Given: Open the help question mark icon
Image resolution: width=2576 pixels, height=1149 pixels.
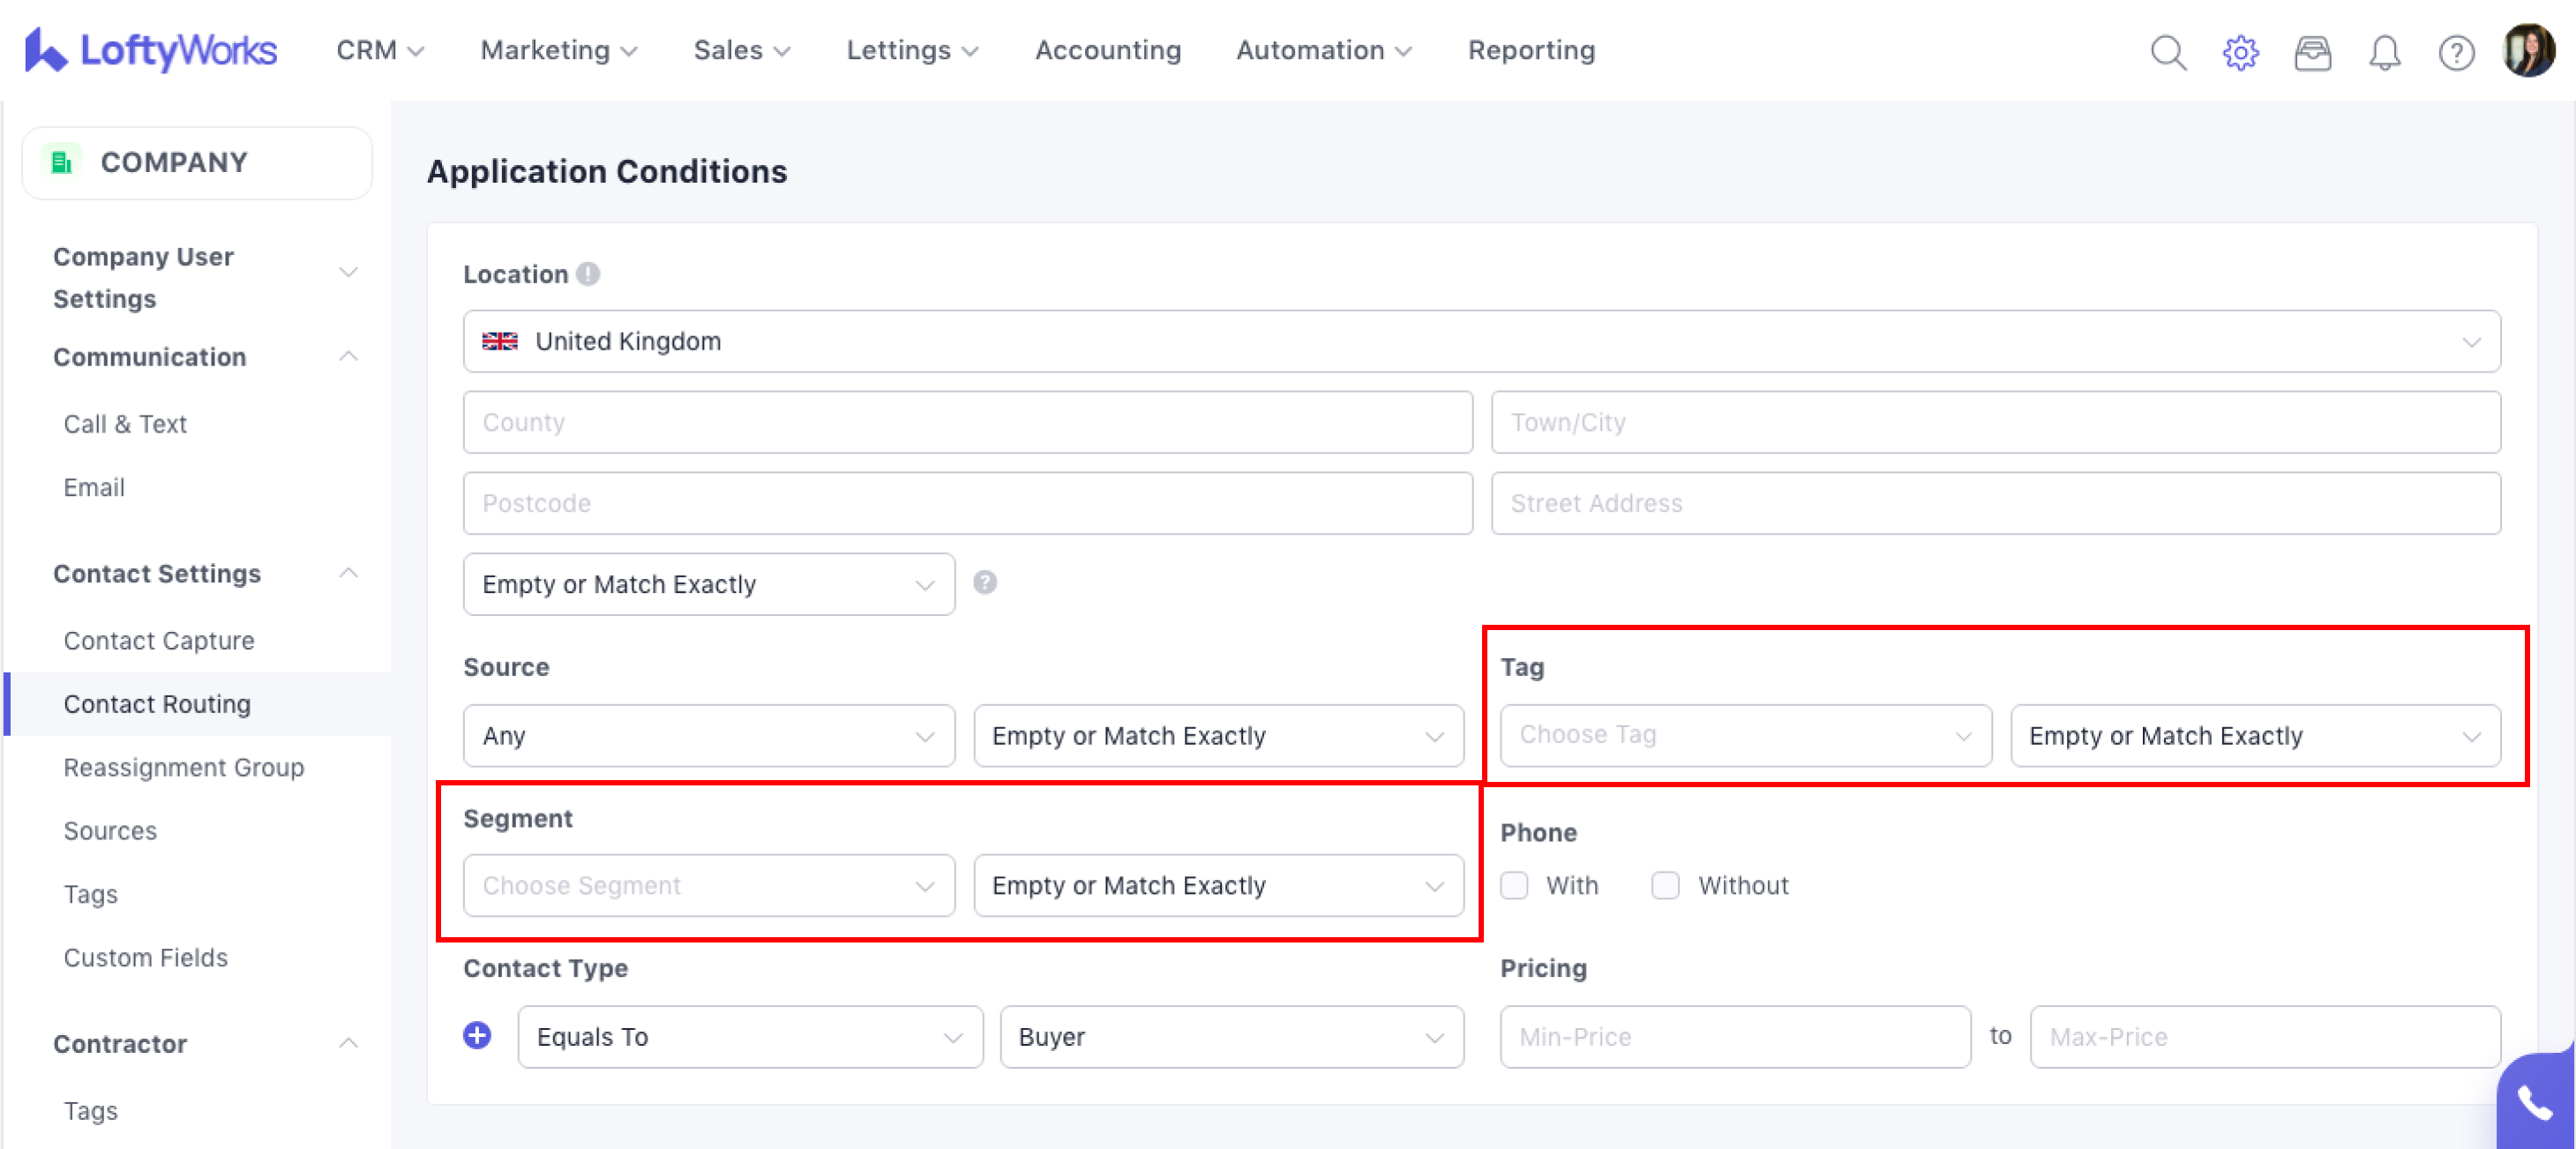Looking at the screenshot, I should coord(2456,52).
